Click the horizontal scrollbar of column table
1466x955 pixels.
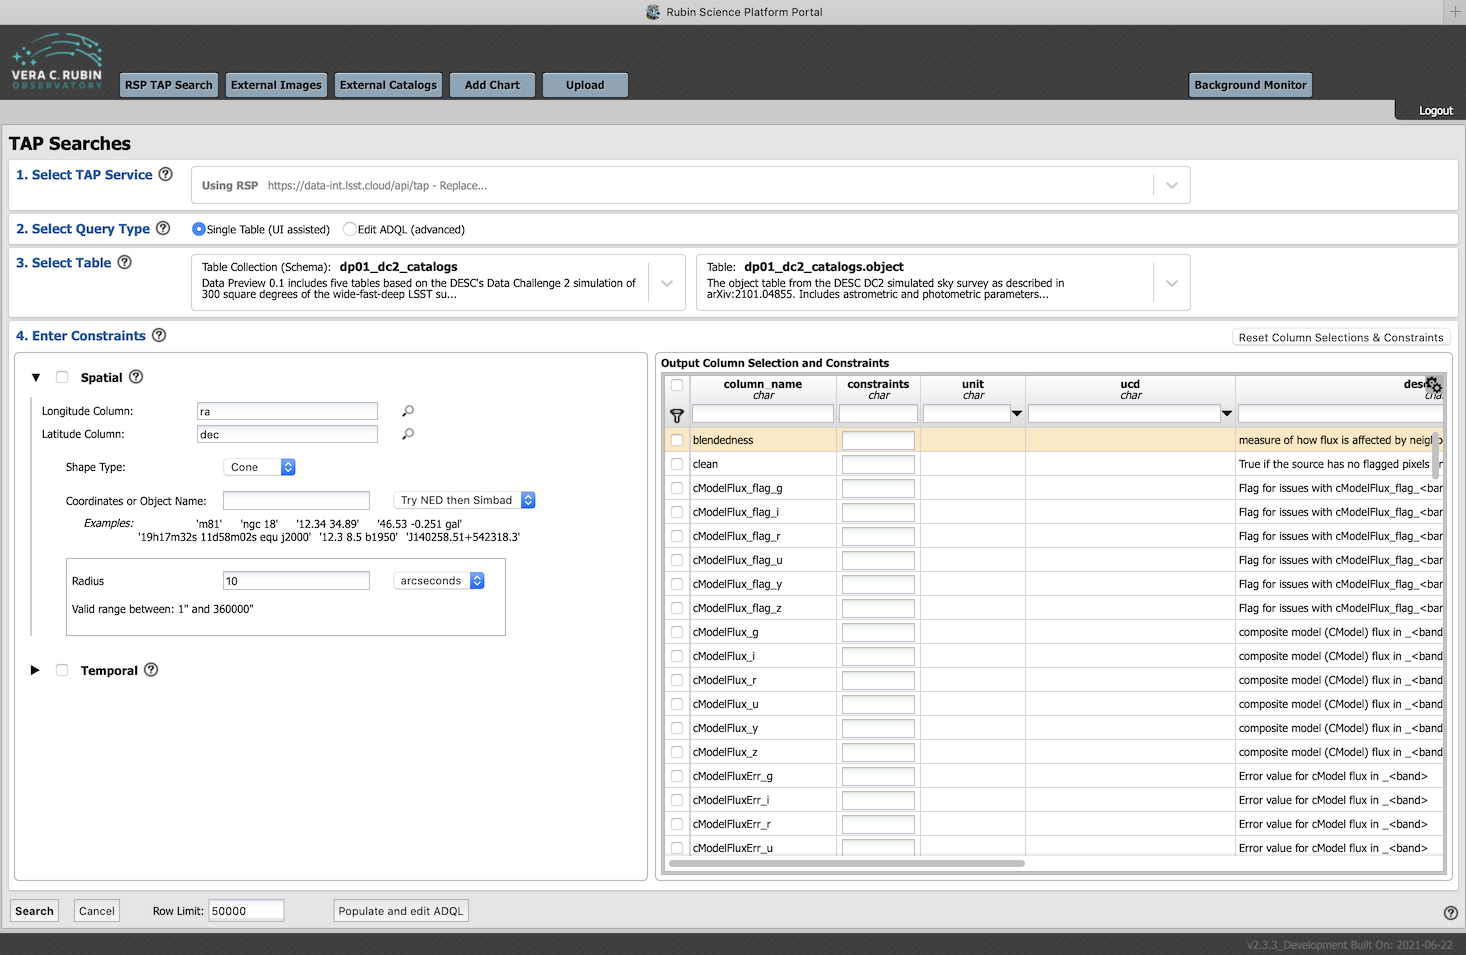[x=847, y=863]
